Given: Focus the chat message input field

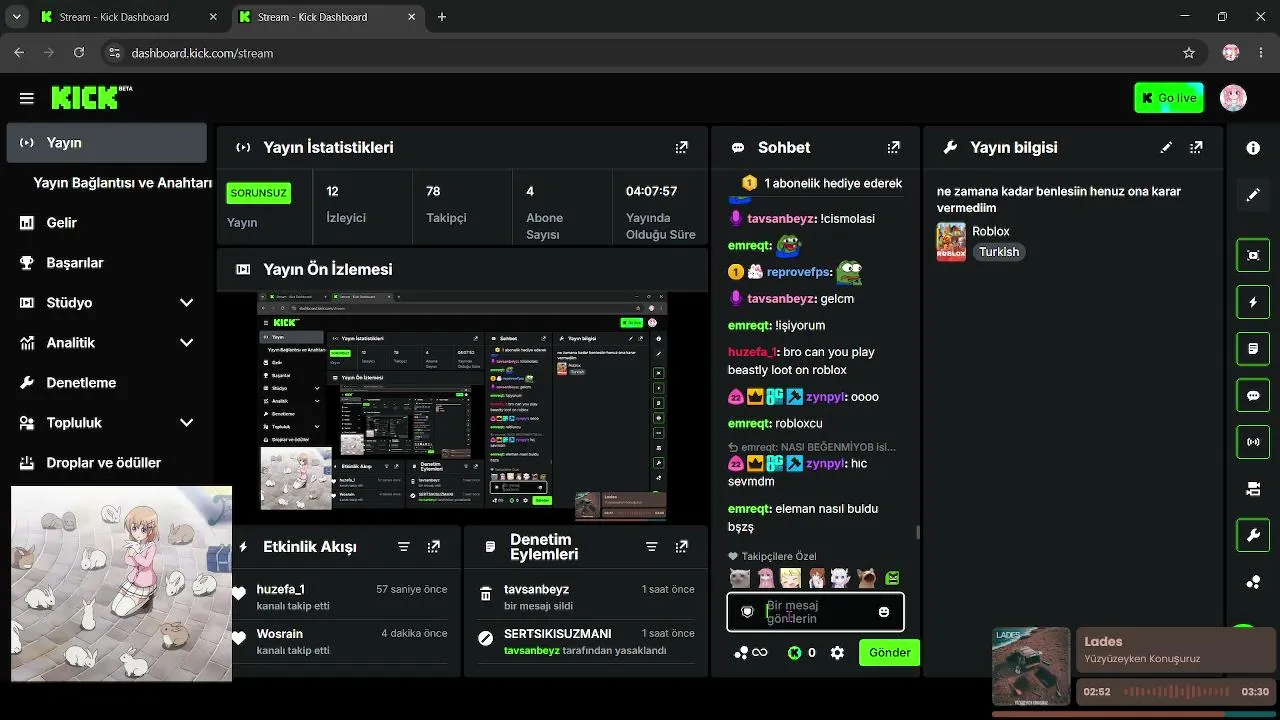Looking at the screenshot, I should coord(815,612).
